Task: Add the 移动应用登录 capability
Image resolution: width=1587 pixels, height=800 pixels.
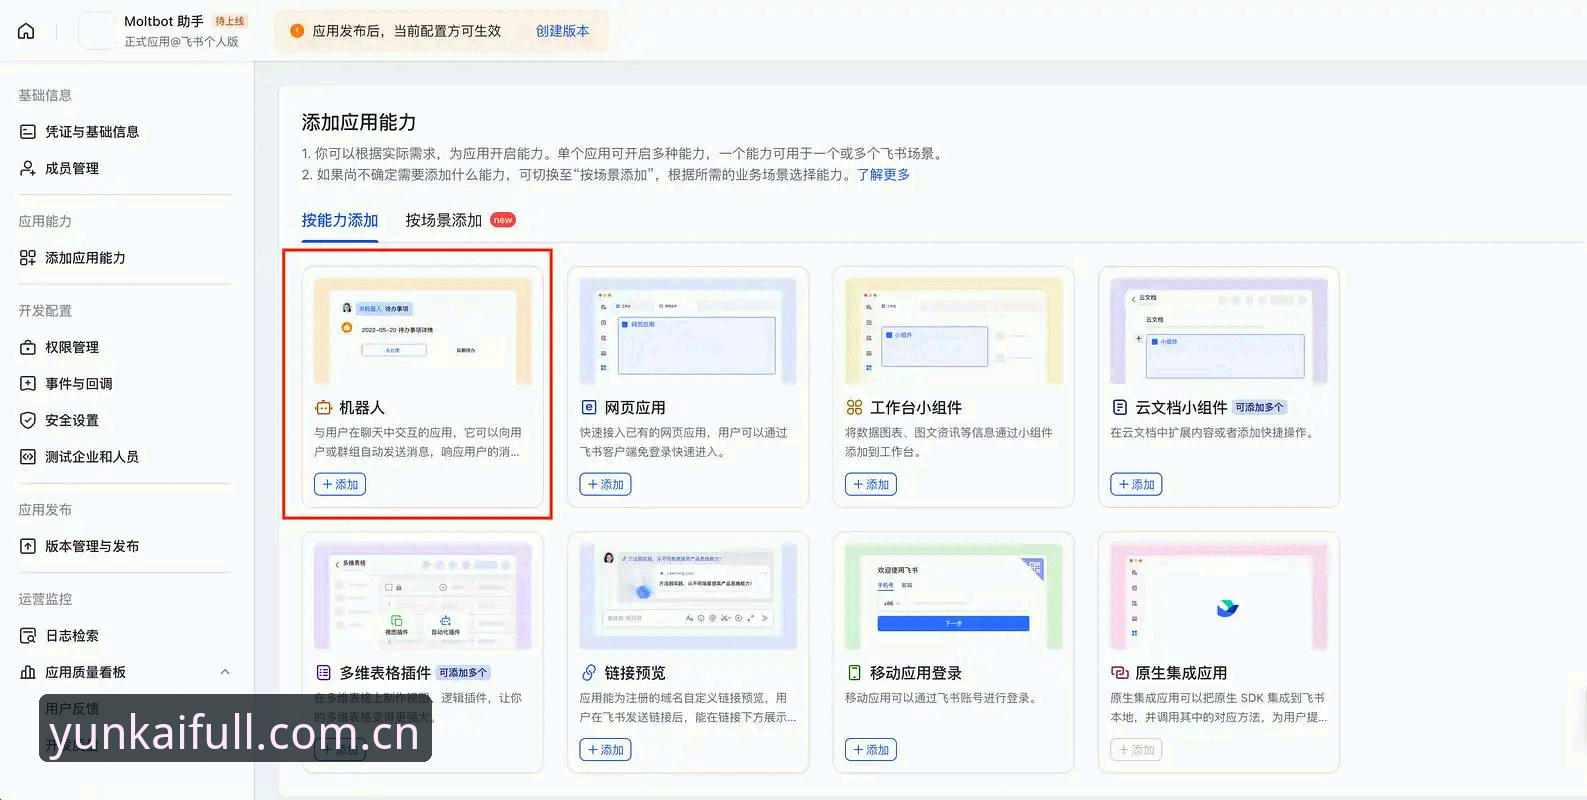Action: tap(871, 750)
